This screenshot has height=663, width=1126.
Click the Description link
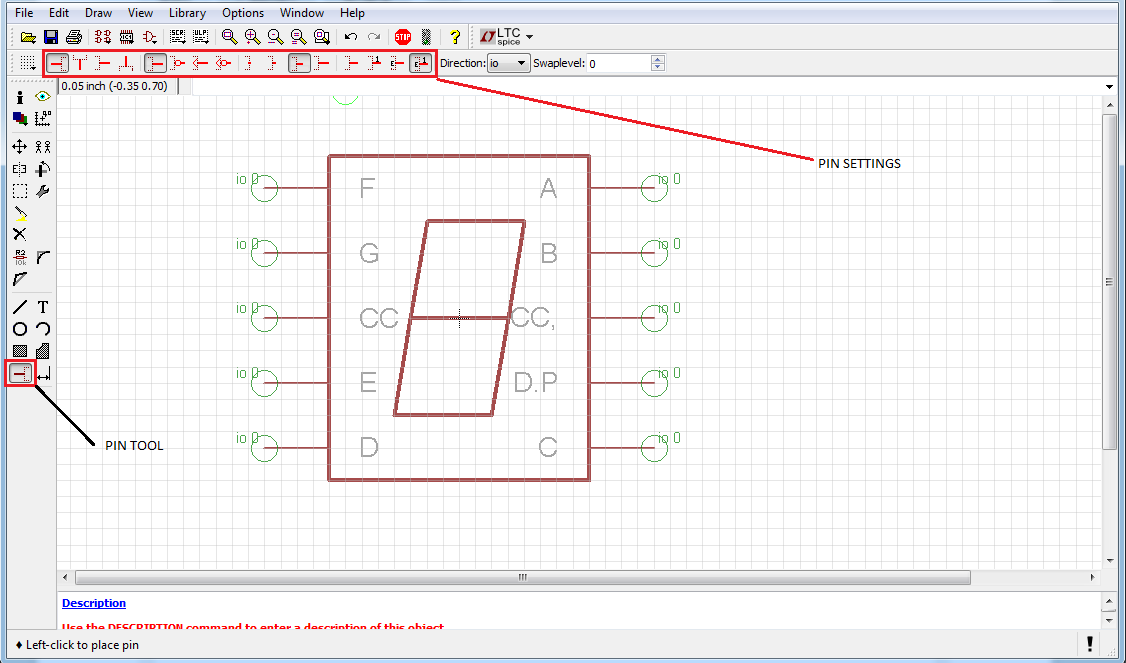point(93,602)
